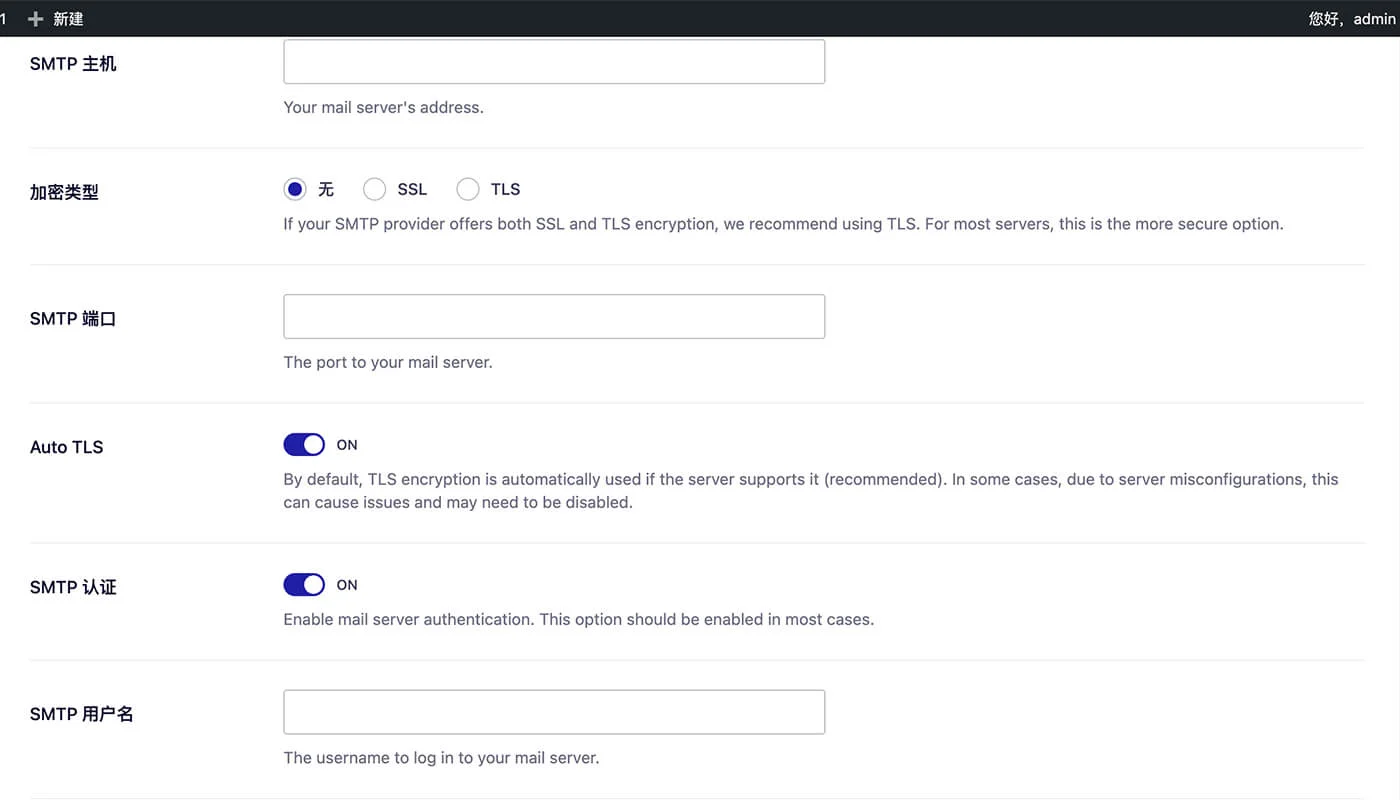Click the 加密类型 setting label
Viewport: 1400px width, 800px height.
coord(64,192)
